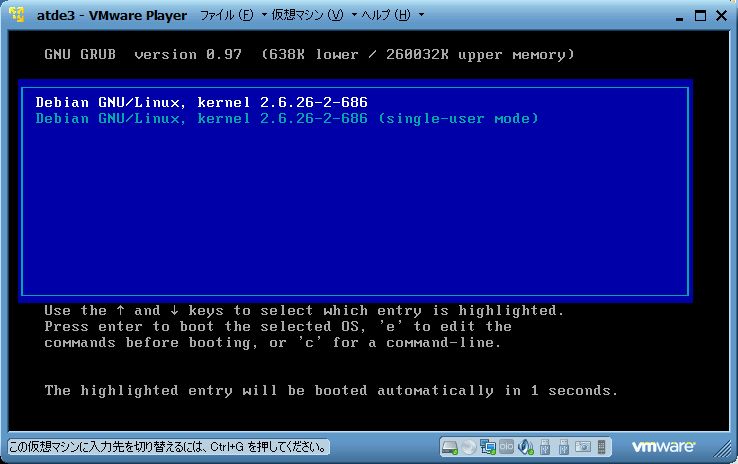The height and width of the screenshot is (464, 738).
Task: Click the hard disk device icon
Action: [x=449, y=447]
